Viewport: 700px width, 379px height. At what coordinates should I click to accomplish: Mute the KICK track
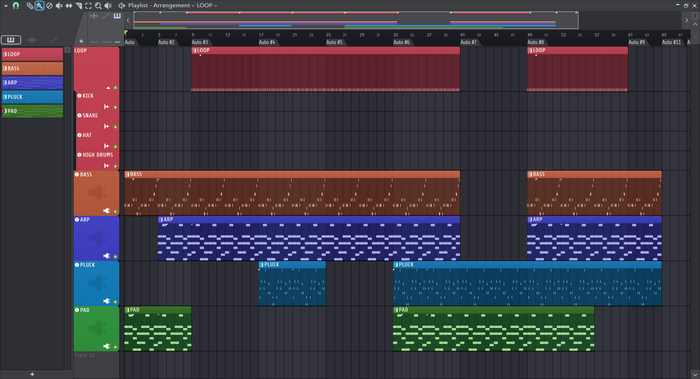115,107
